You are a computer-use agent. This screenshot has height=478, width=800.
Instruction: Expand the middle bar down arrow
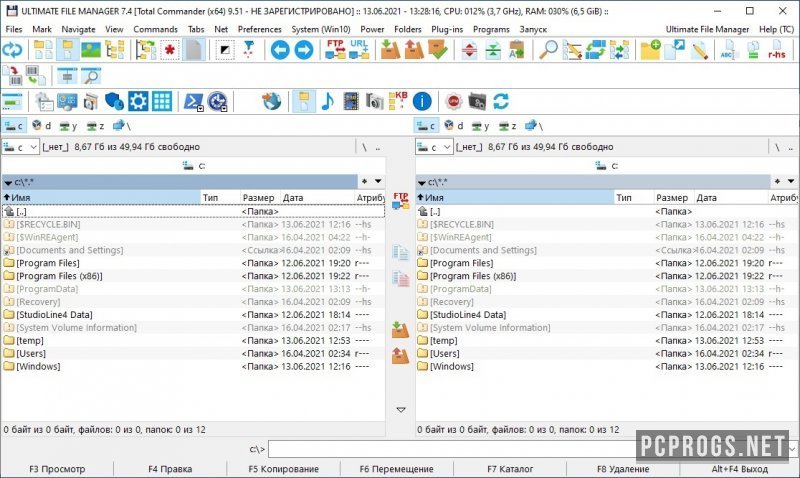[x=401, y=410]
